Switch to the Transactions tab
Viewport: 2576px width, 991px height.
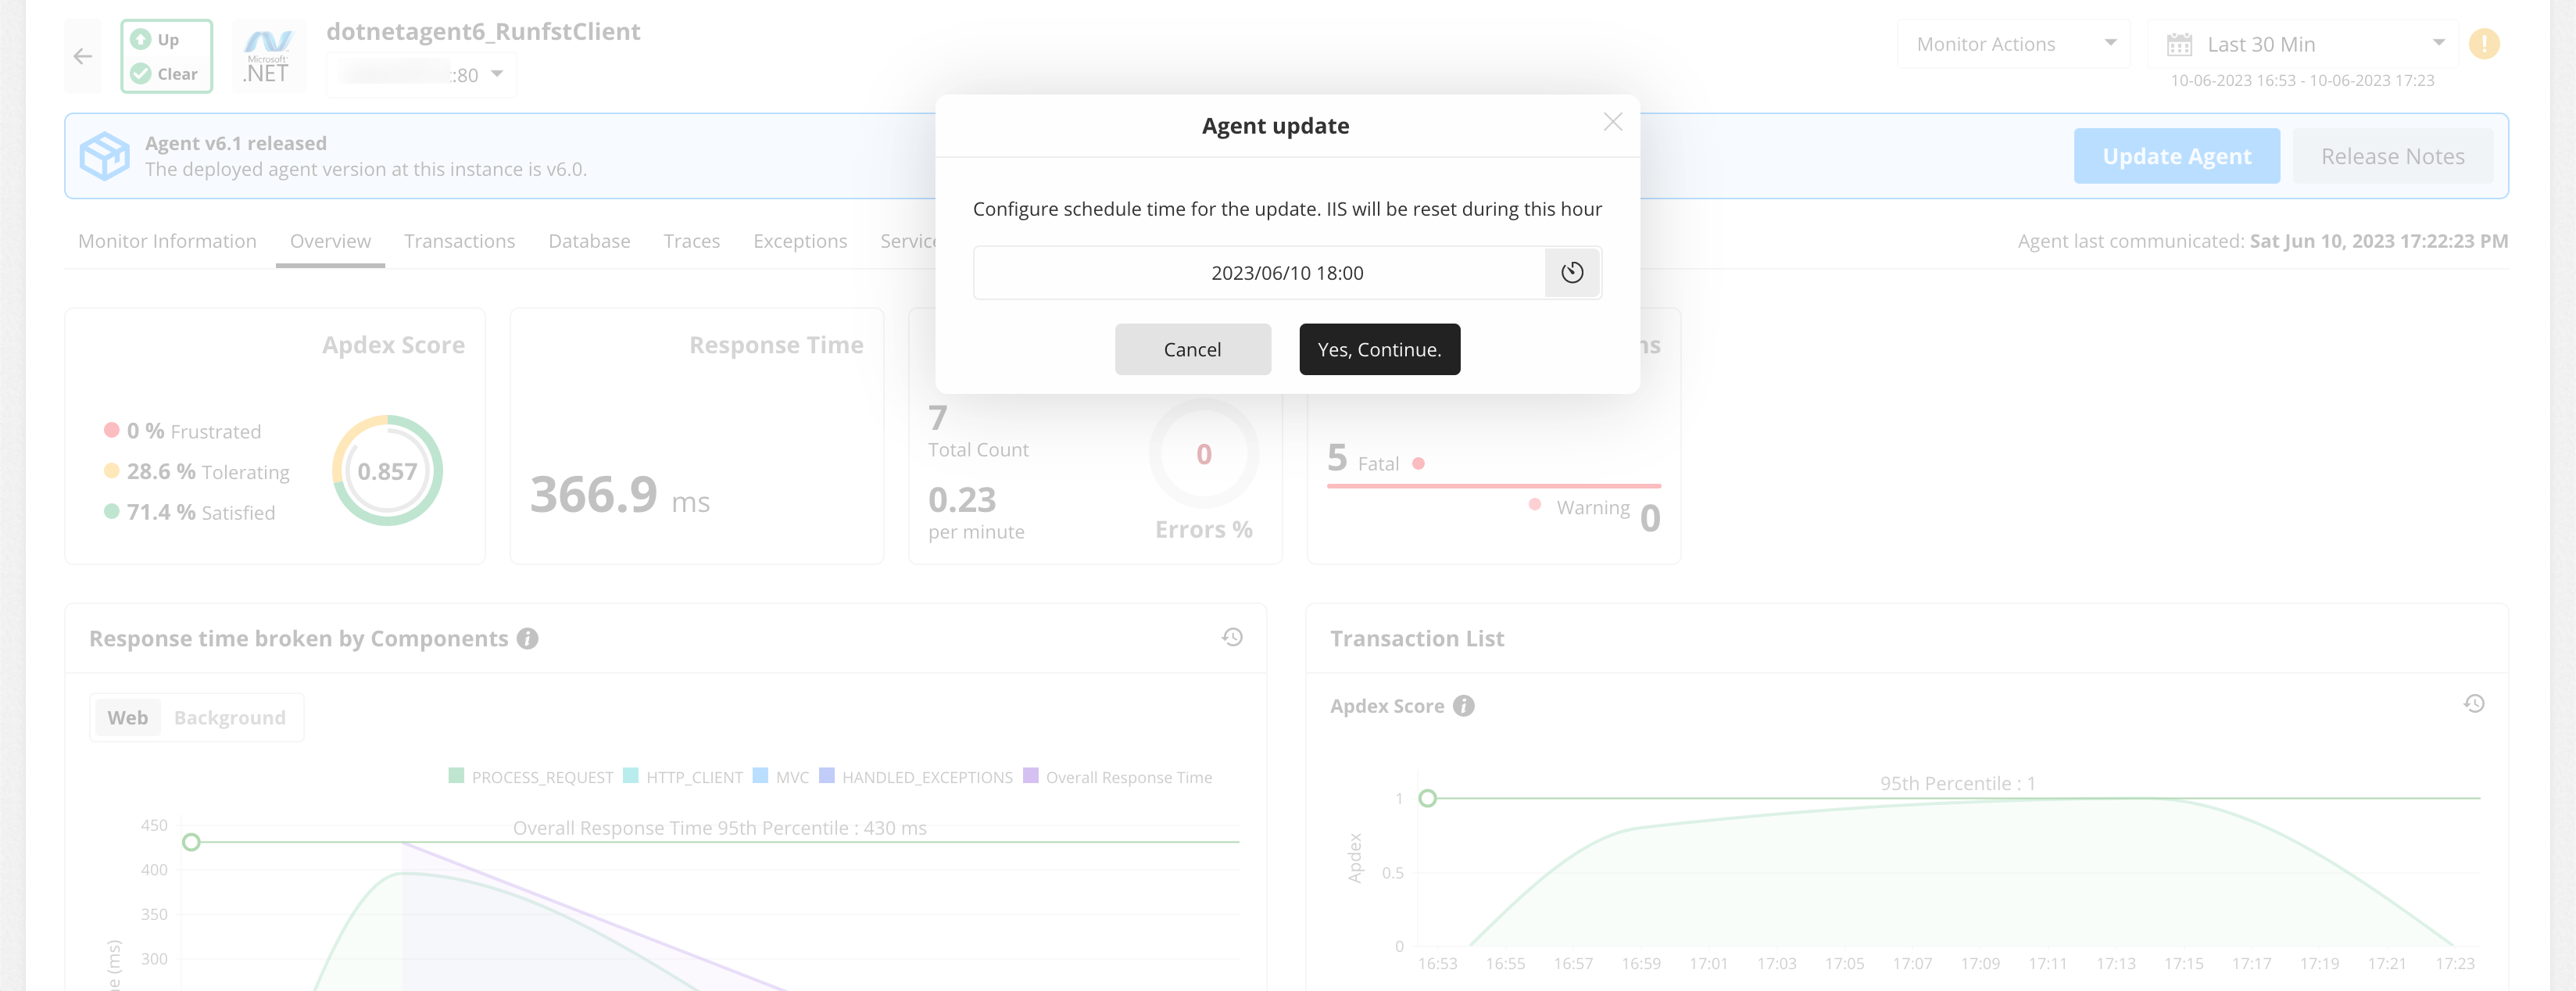pos(459,240)
